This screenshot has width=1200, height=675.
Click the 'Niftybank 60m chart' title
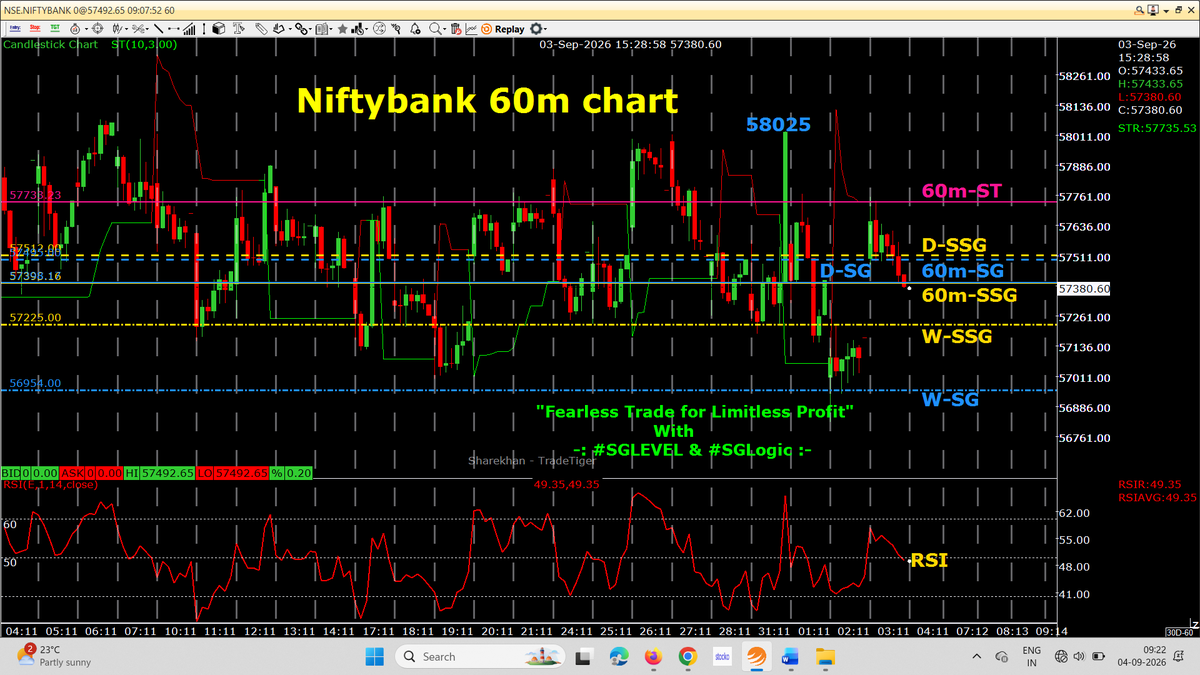click(487, 101)
